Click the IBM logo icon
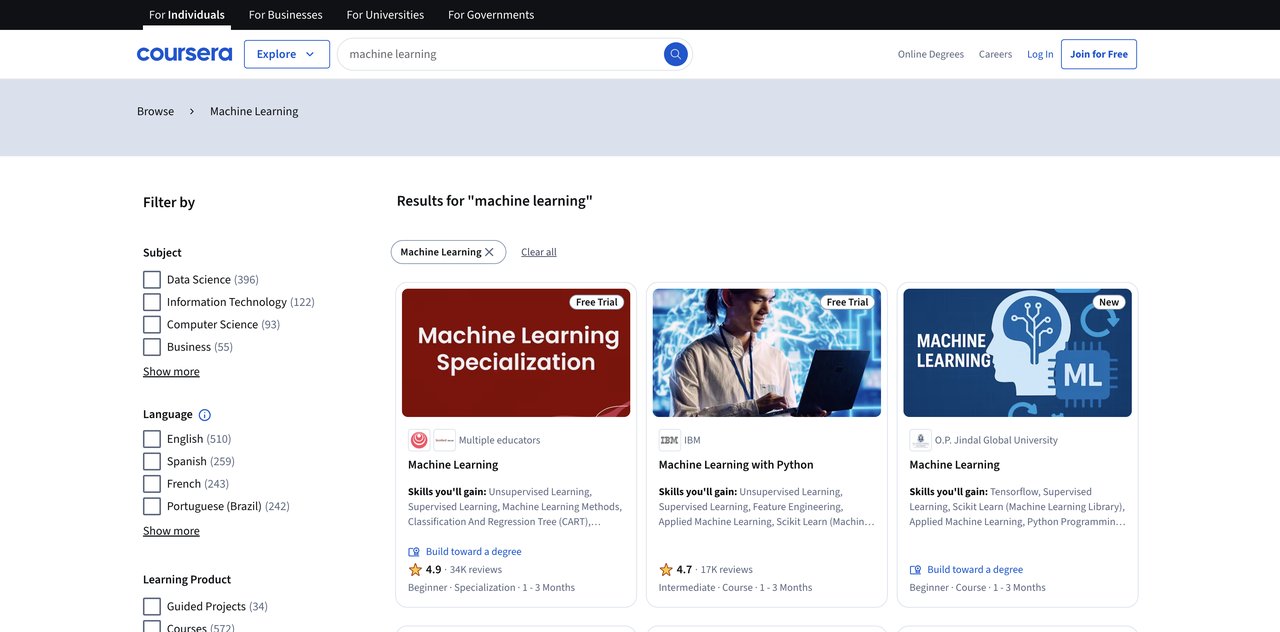 pos(670,440)
